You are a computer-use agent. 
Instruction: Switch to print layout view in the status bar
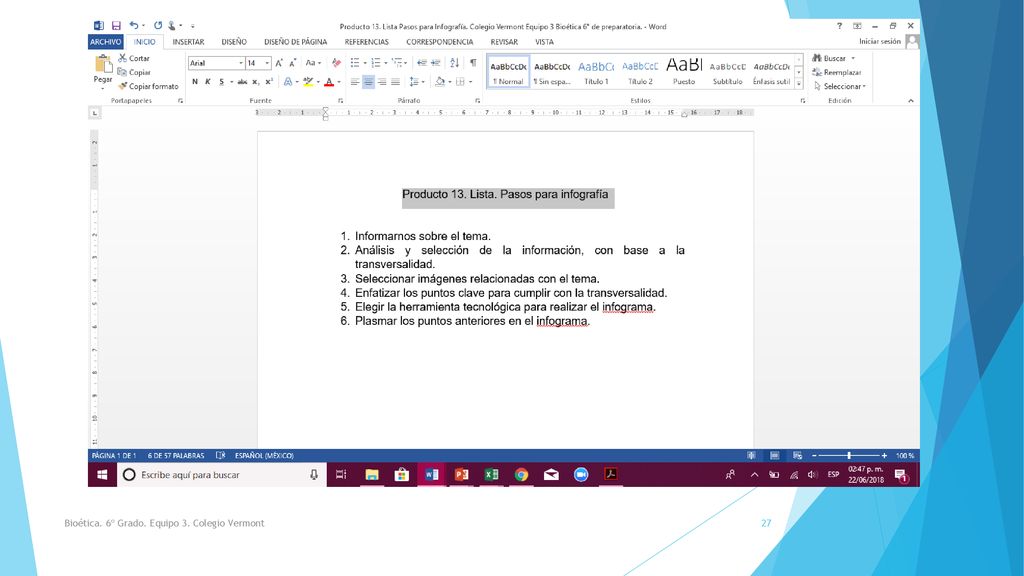(775, 455)
